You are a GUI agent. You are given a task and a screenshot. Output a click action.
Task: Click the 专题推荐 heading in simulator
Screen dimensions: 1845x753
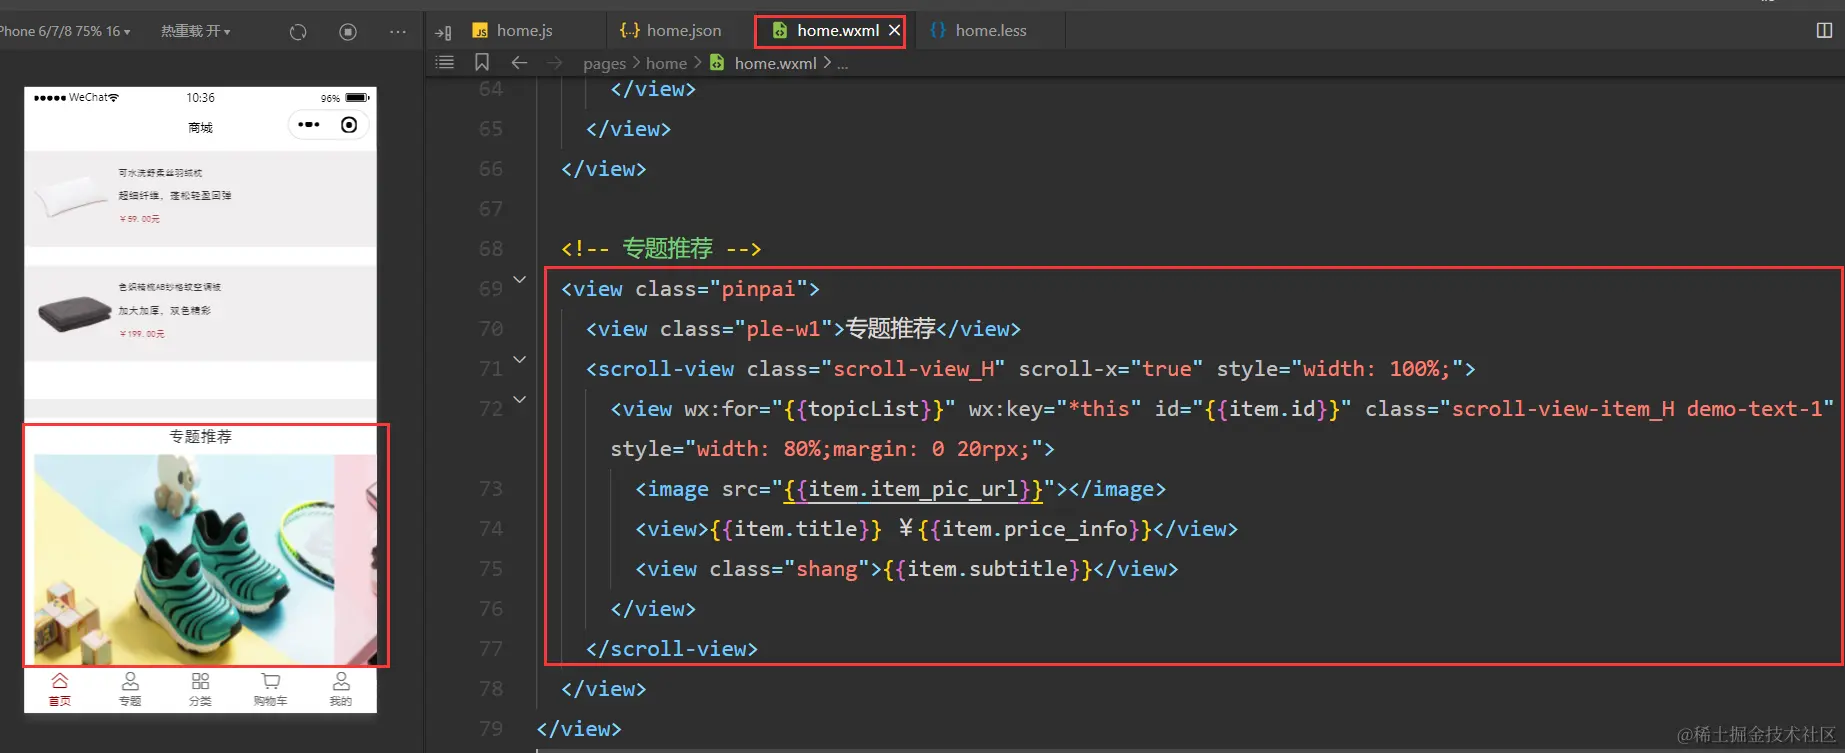pos(200,437)
